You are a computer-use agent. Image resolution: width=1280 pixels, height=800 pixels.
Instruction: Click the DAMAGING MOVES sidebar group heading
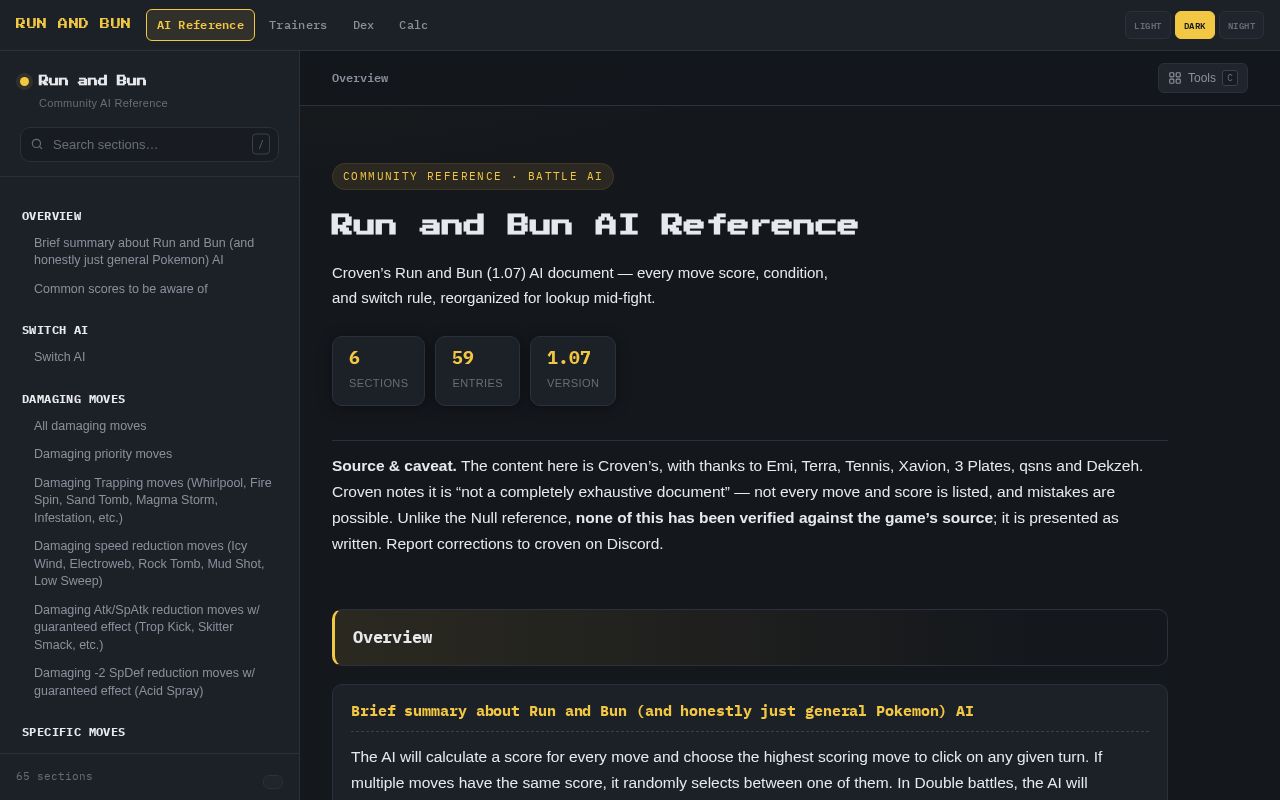click(74, 399)
